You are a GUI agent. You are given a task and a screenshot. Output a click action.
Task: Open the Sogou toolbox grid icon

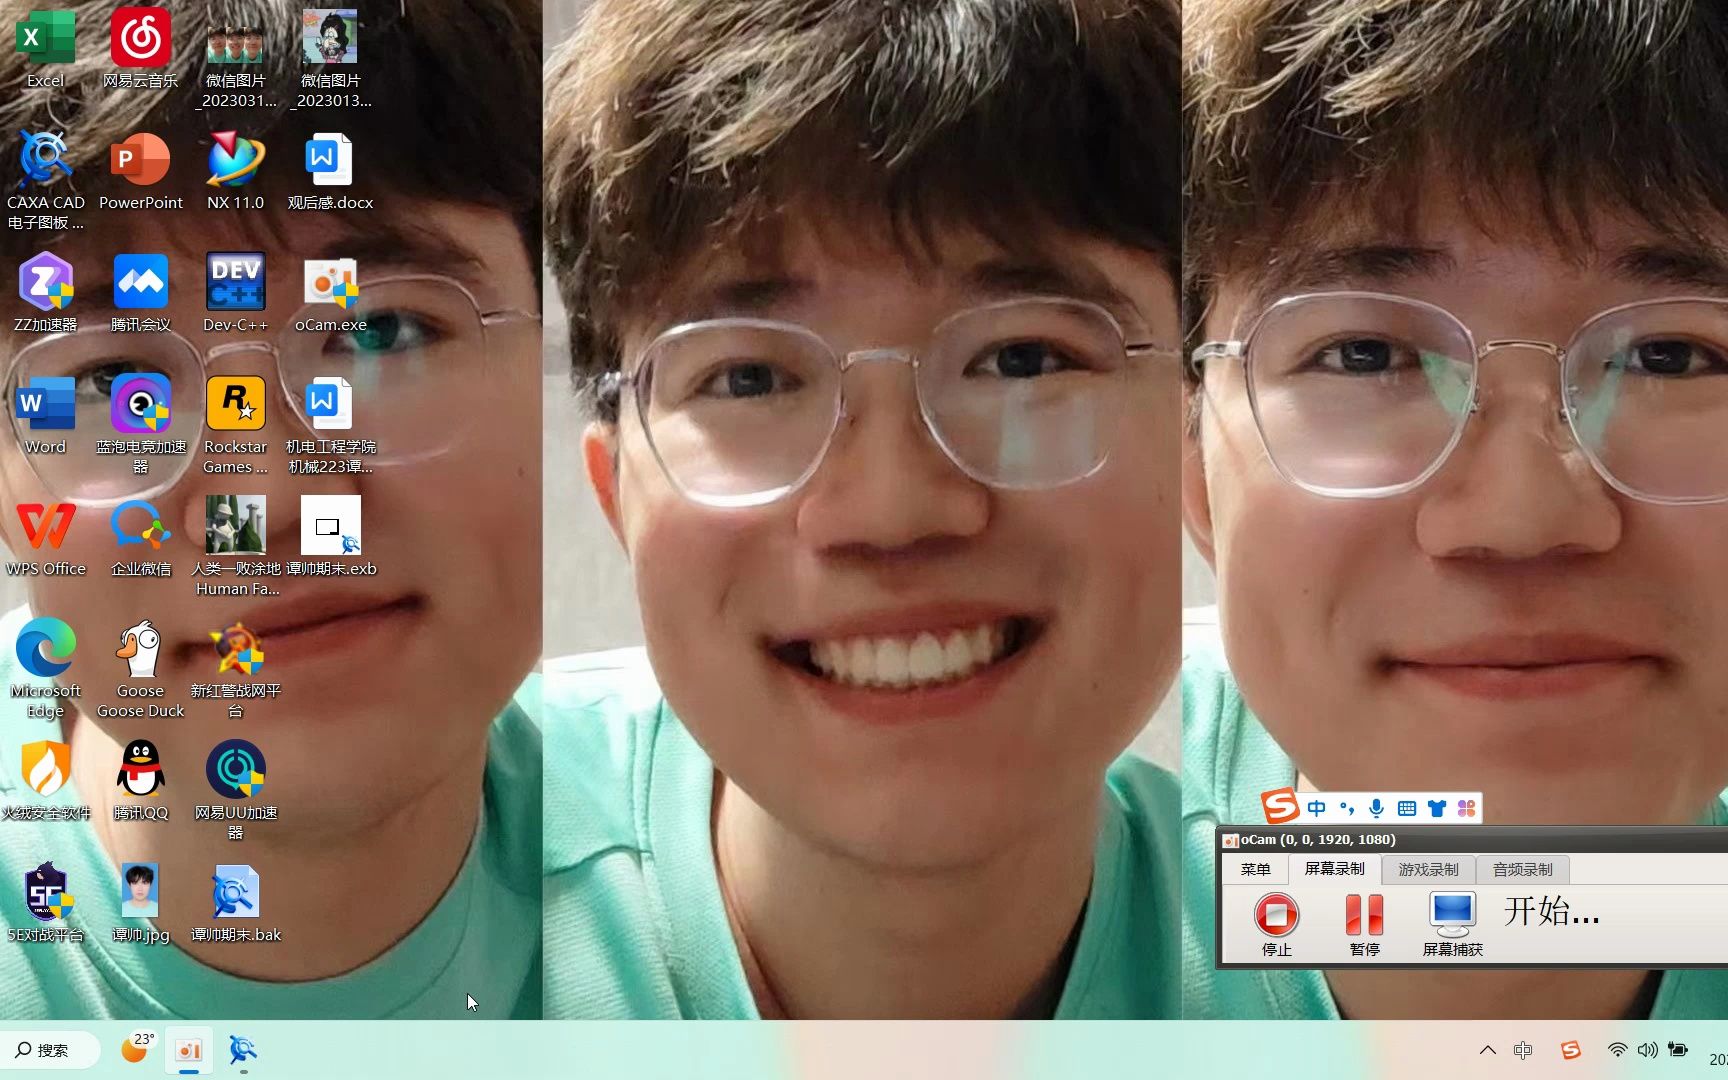[1466, 808]
